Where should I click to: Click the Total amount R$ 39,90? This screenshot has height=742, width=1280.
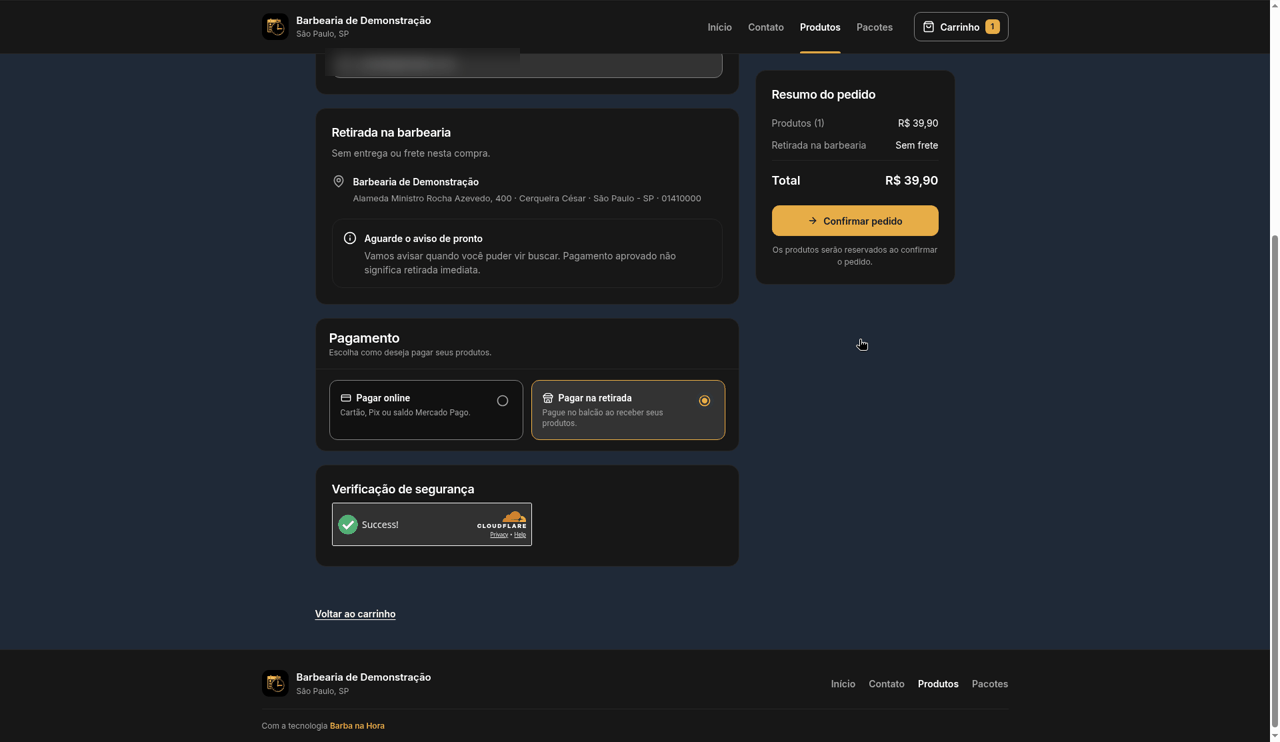[911, 181]
